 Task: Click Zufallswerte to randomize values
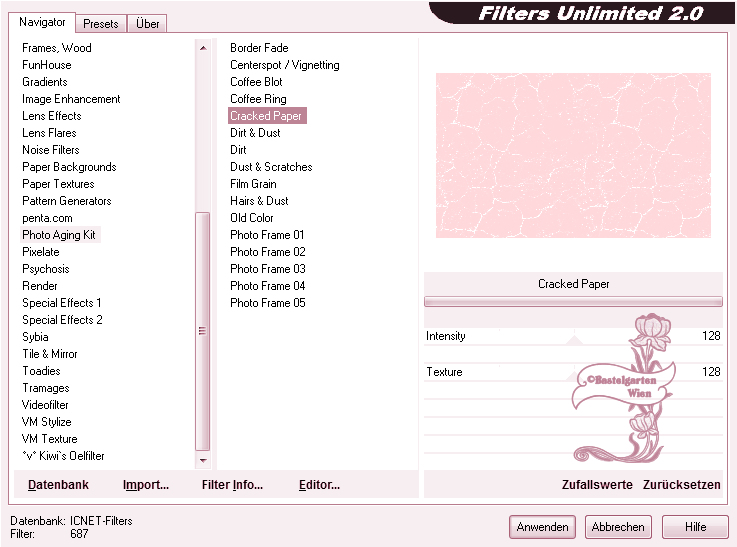coord(597,485)
